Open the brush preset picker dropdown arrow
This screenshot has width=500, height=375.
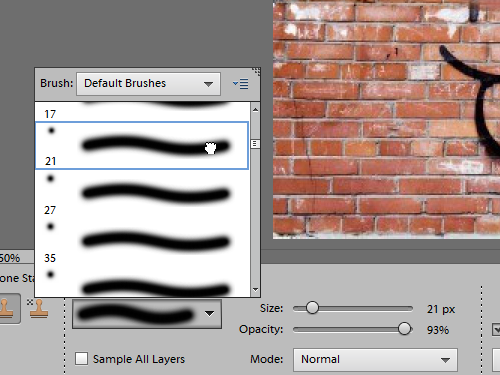point(209,313)
